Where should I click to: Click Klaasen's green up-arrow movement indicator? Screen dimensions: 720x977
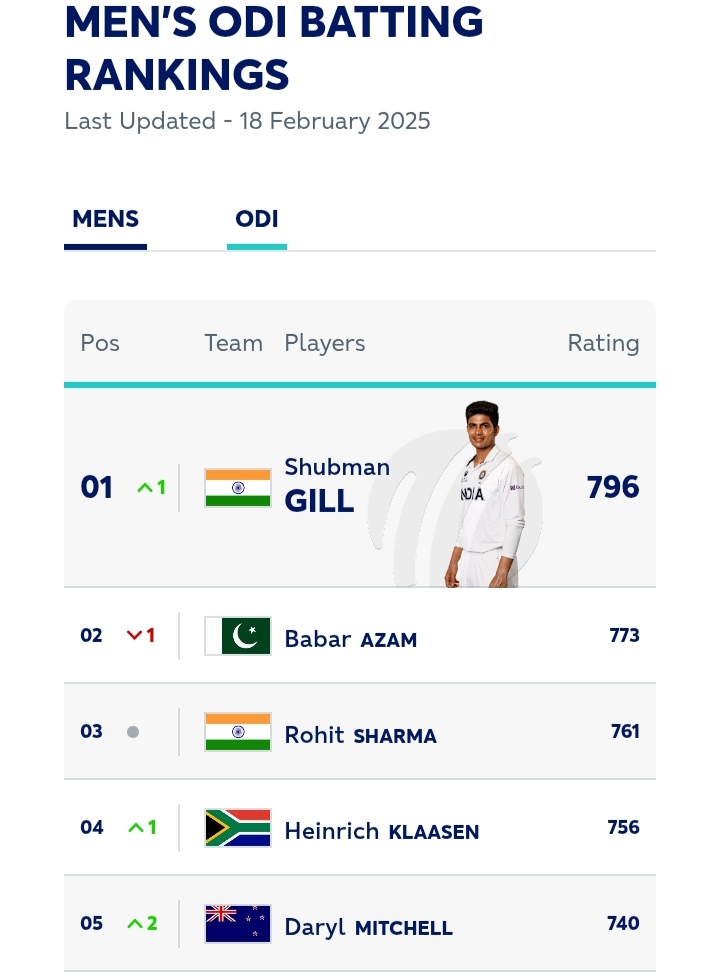point(142,827)
